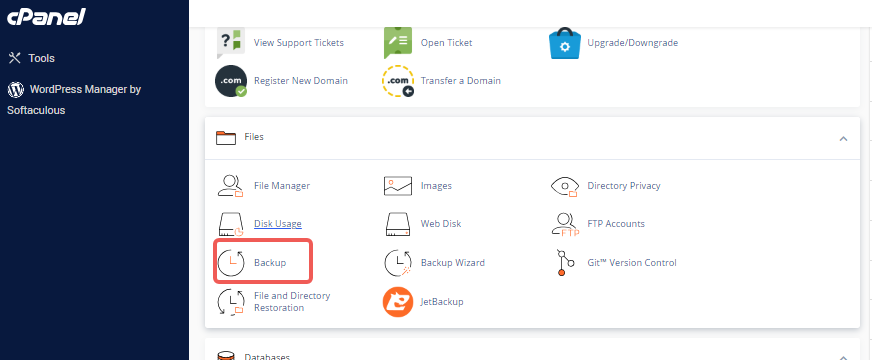Open File and Directory Restoration link
This screenshot has height=360, width=872.
point(292,302)
